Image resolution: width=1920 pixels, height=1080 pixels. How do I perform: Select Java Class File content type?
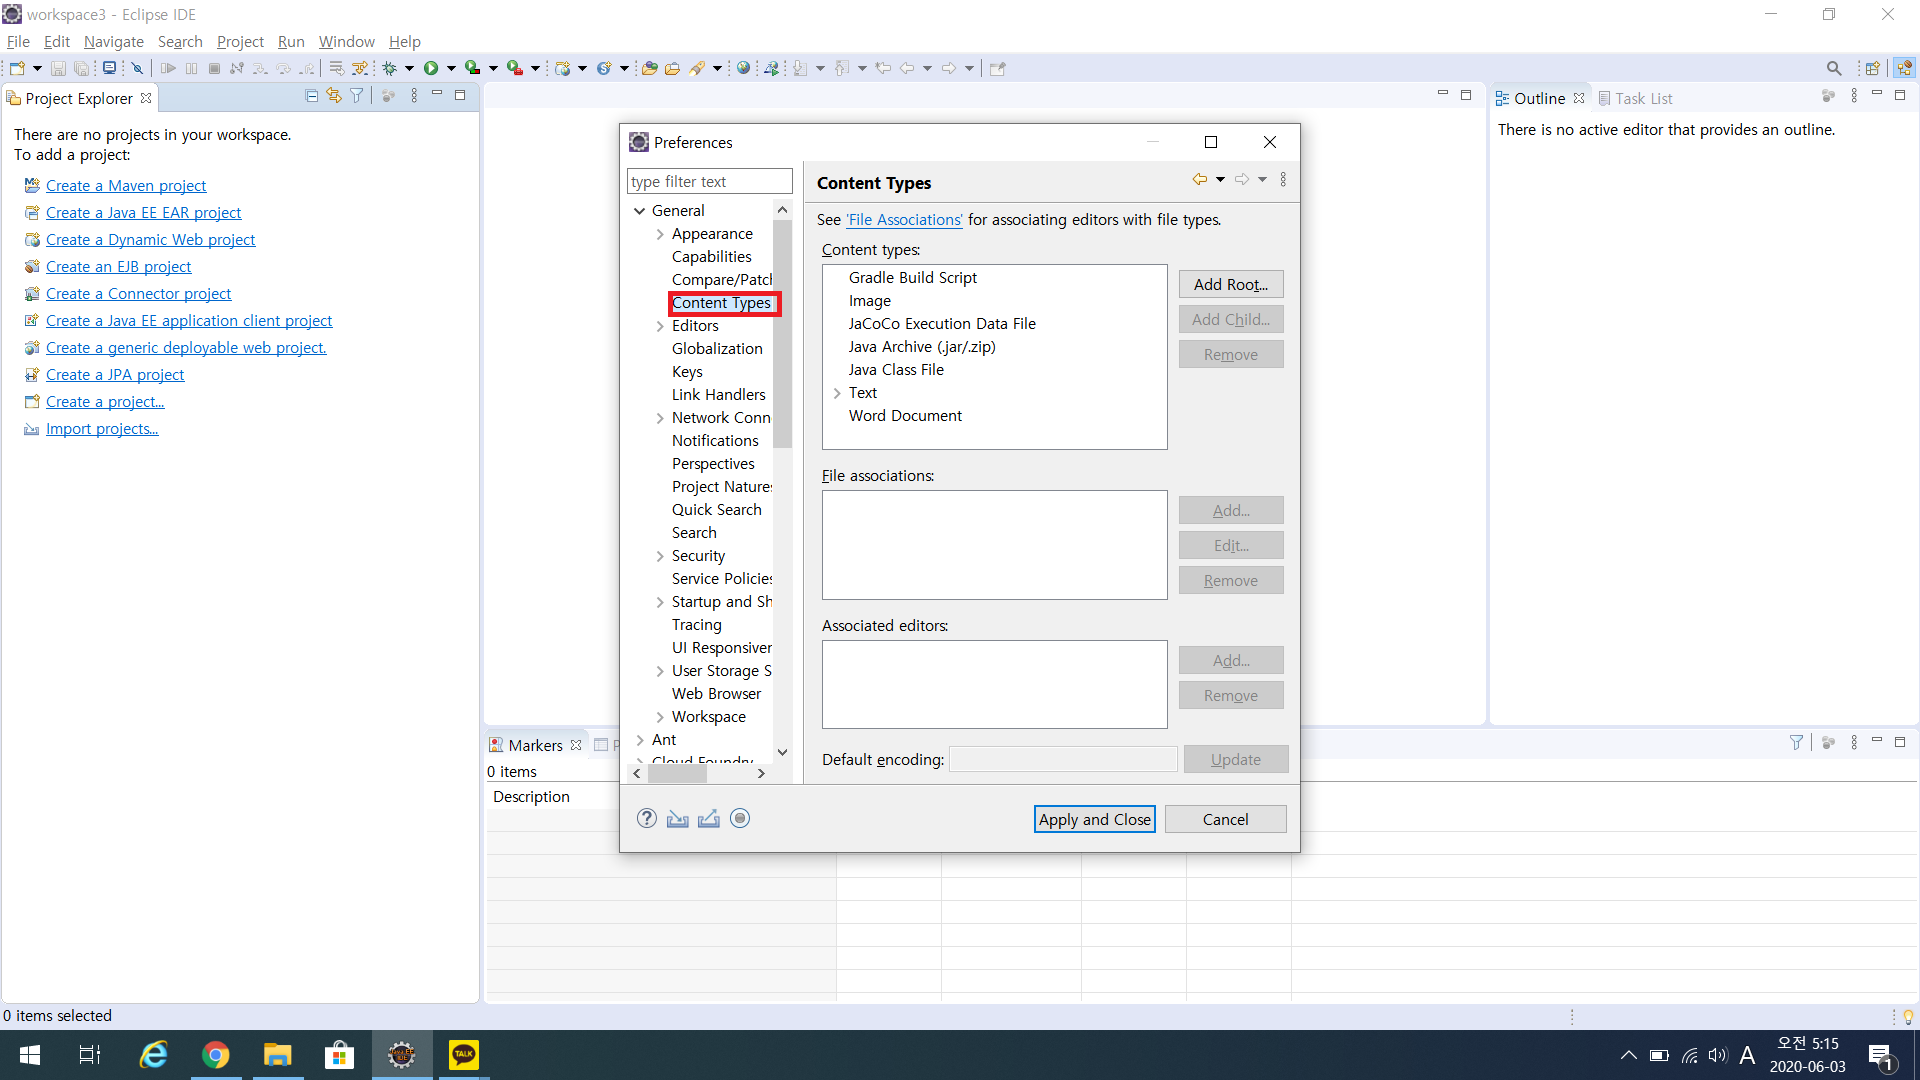896,370
